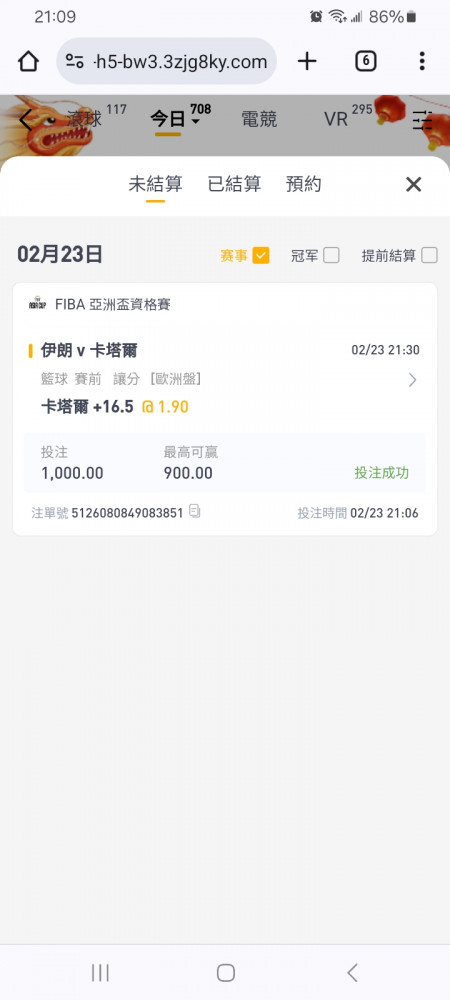Select the 未結算 tab
This screenshot has width=450, height=1000.
tap(156, 184)
